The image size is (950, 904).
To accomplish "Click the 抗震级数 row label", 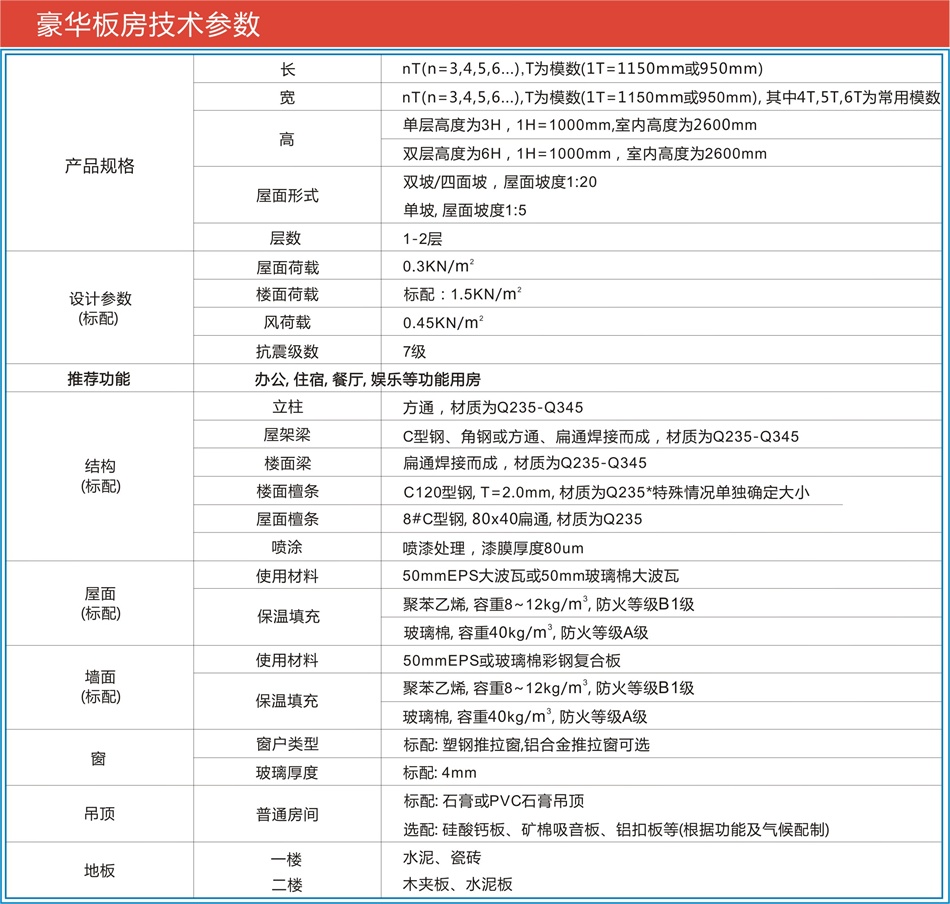I will [287, 351].
